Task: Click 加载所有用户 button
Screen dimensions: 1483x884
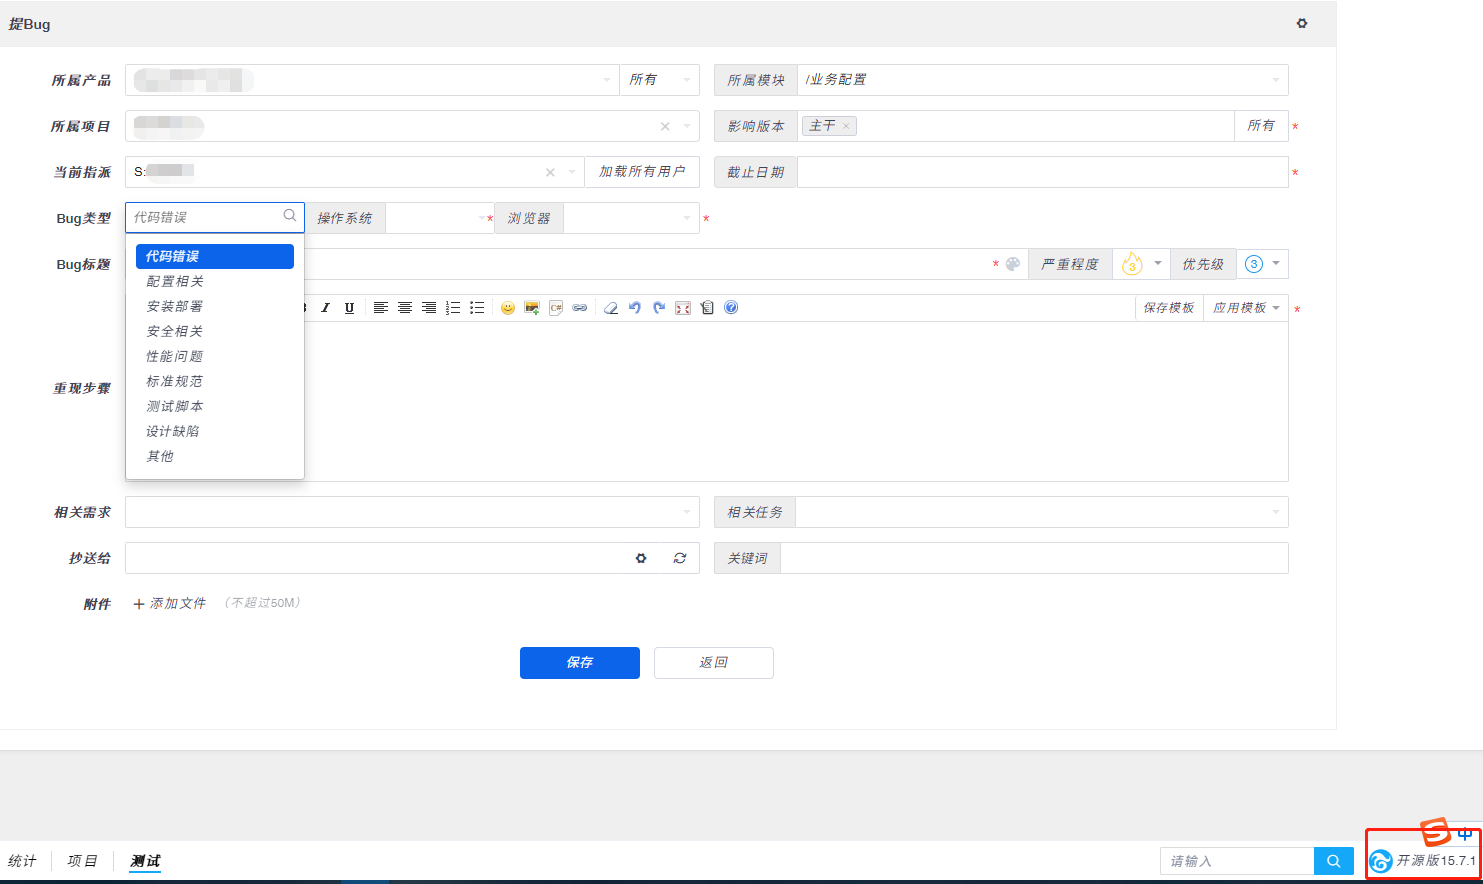Action: pyautogui.click(x=642, y=172)
